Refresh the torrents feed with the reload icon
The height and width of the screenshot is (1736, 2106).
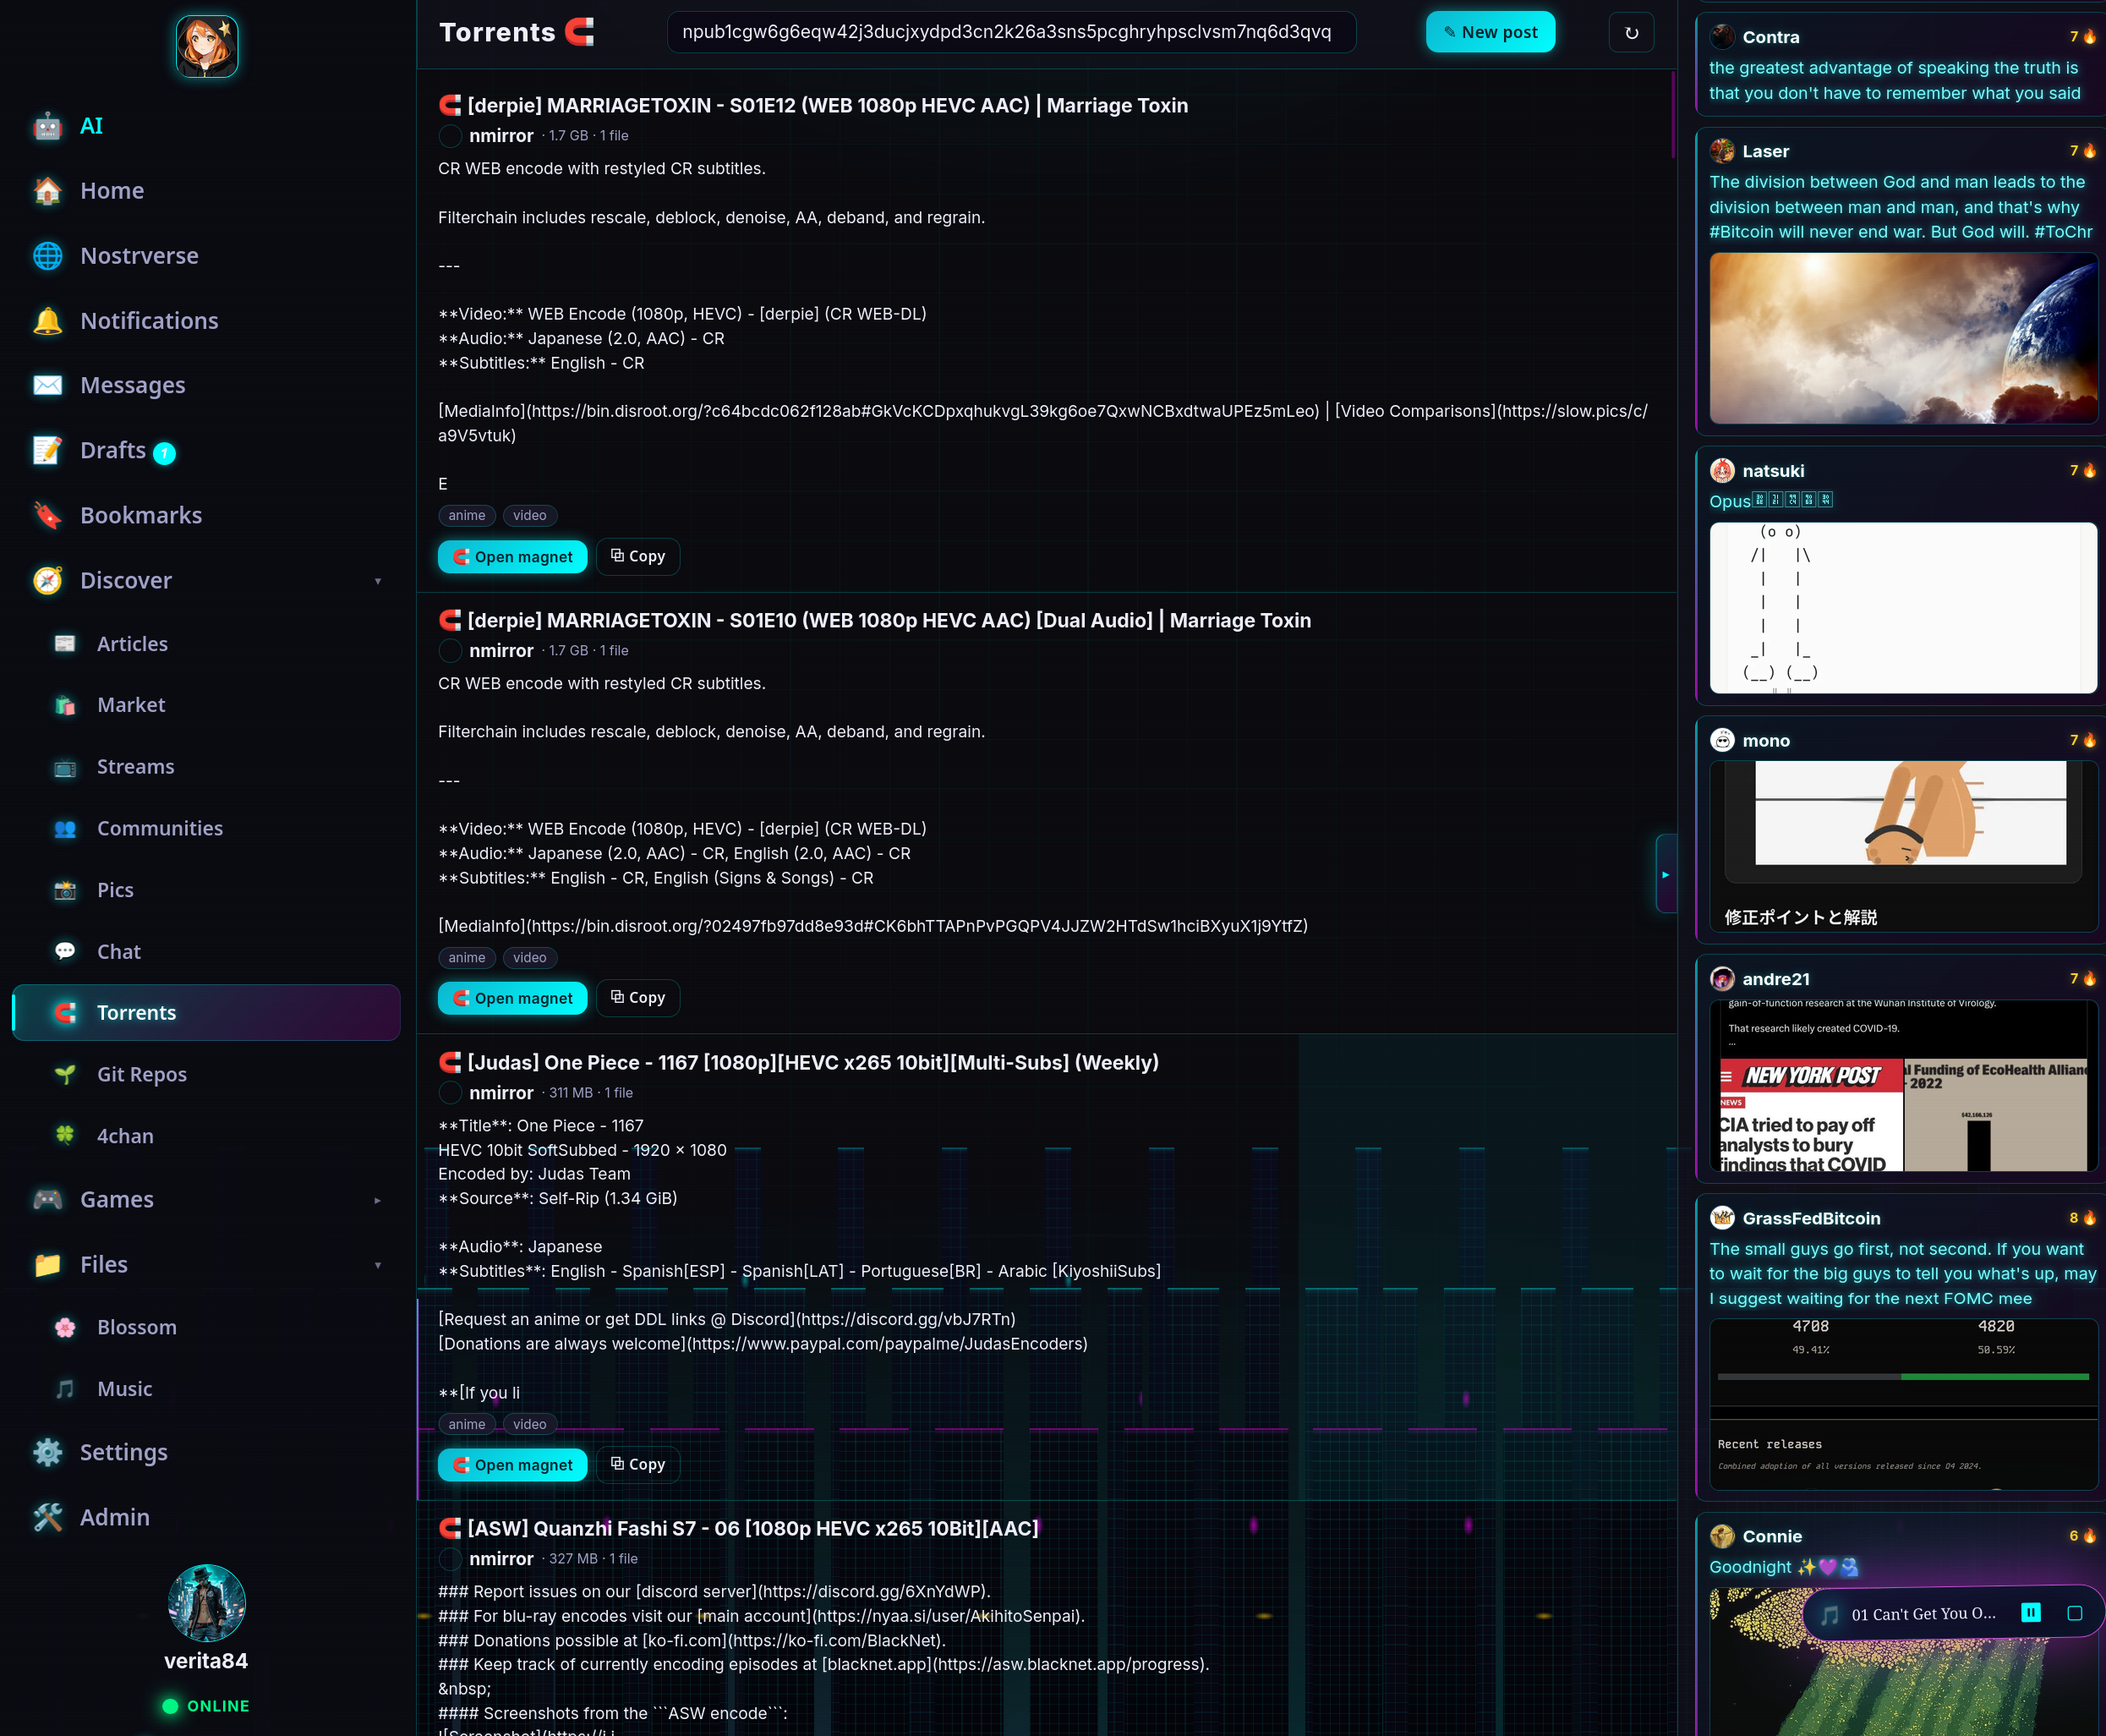click(1631, 32)
